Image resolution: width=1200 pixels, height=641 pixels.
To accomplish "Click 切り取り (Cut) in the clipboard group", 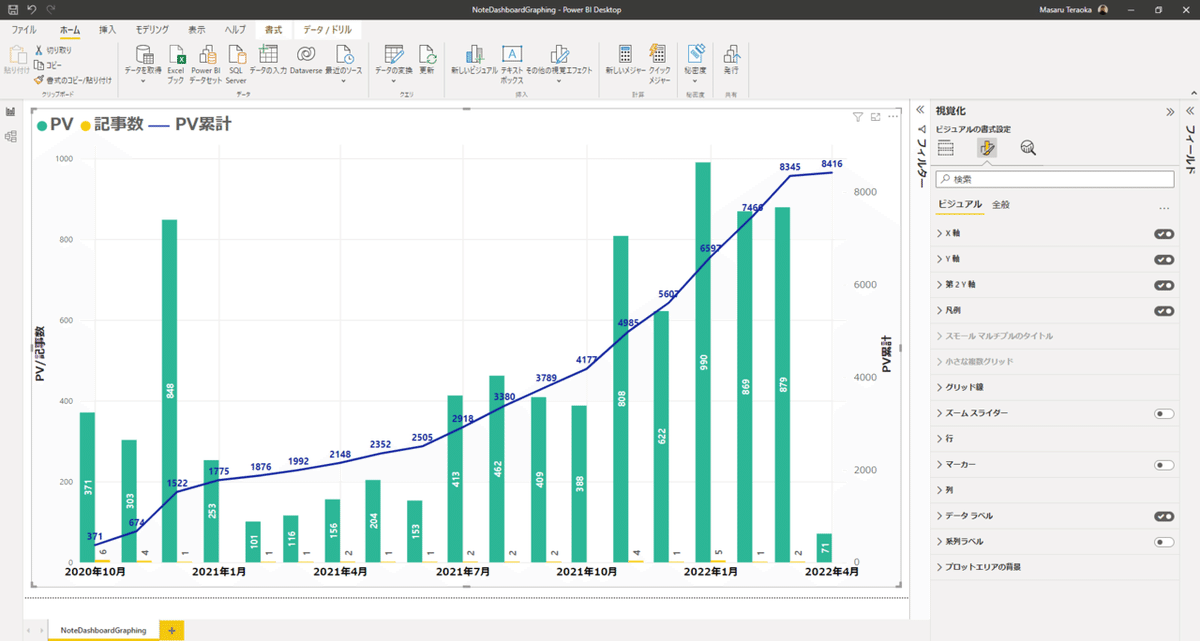I will click(52, 50).
